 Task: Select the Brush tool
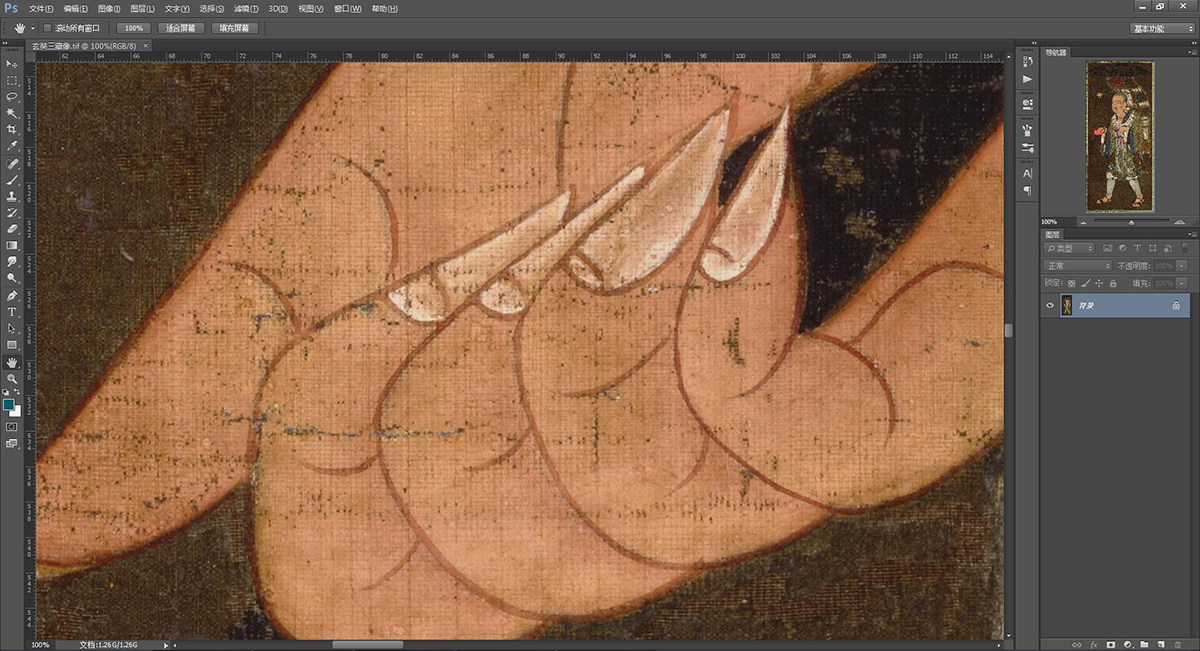click(x=12, y=179)
